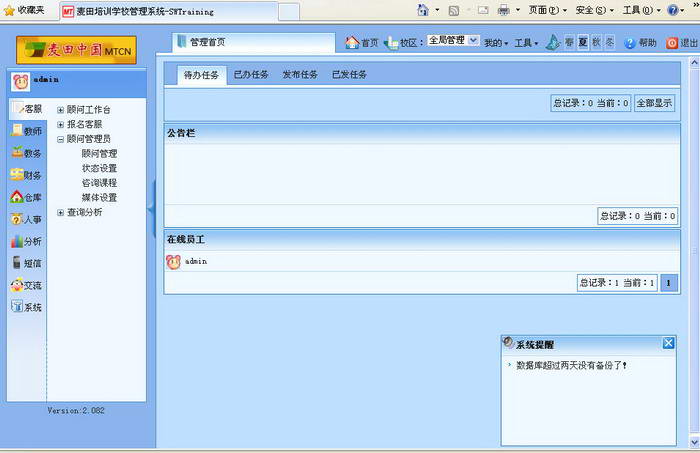Open the 交流 (Communication) sidebar module
Viewport: 700px width, 453px height.
click(26, 285)
